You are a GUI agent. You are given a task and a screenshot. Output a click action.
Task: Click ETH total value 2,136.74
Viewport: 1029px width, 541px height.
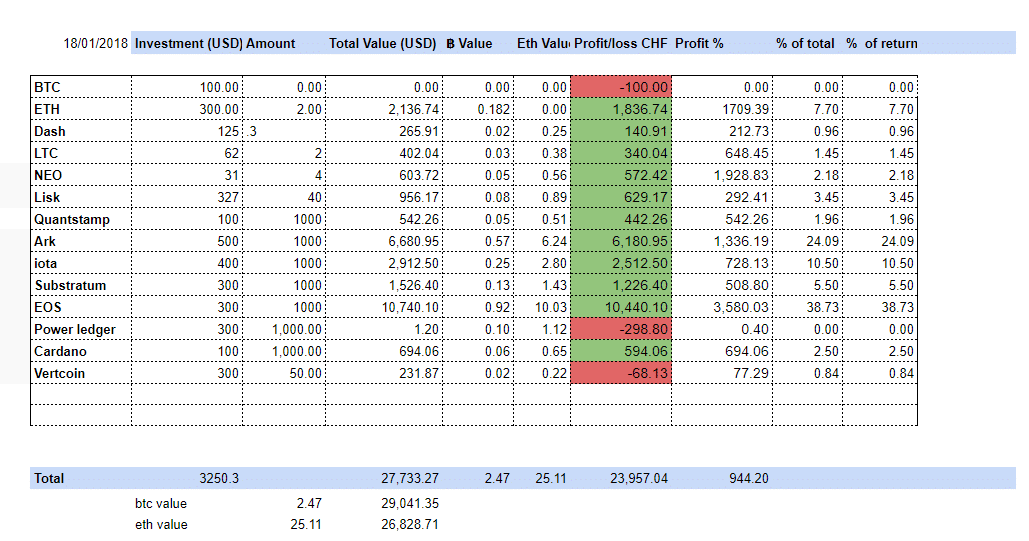pyautogui.click(x=413, y=109)
